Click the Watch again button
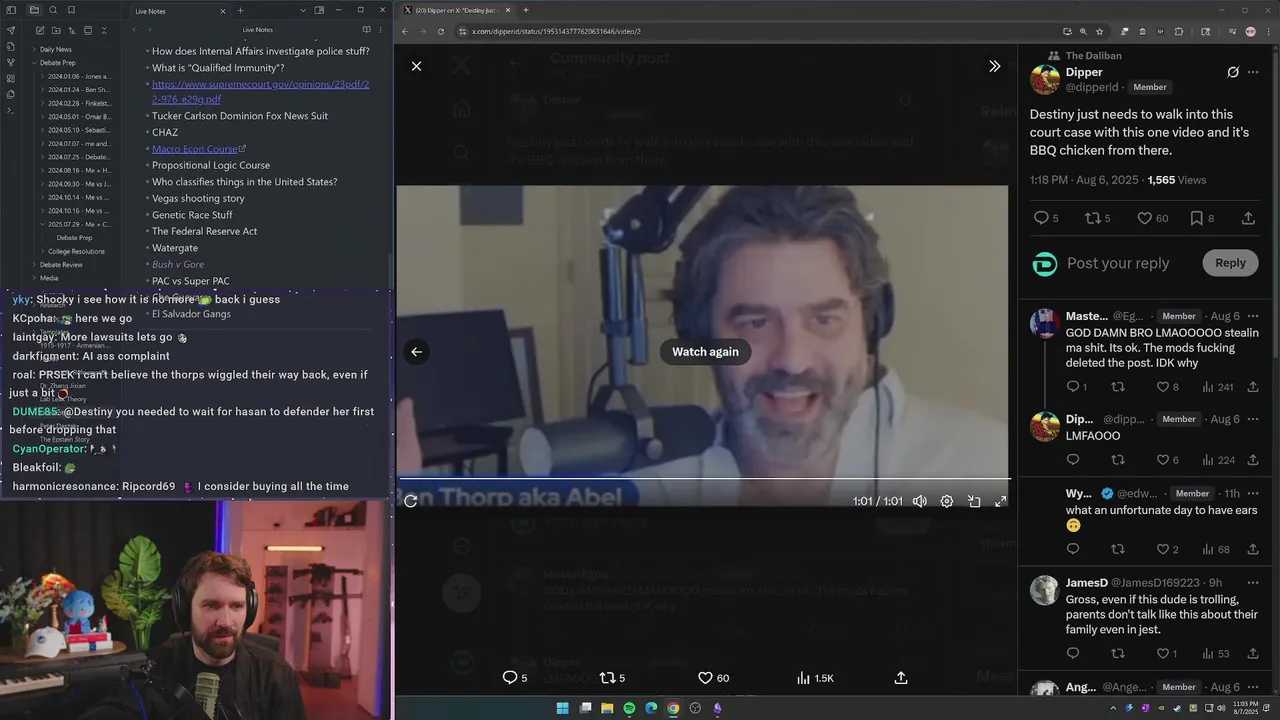The width and height of the screenshot is (1280, 720). (705, 351)
